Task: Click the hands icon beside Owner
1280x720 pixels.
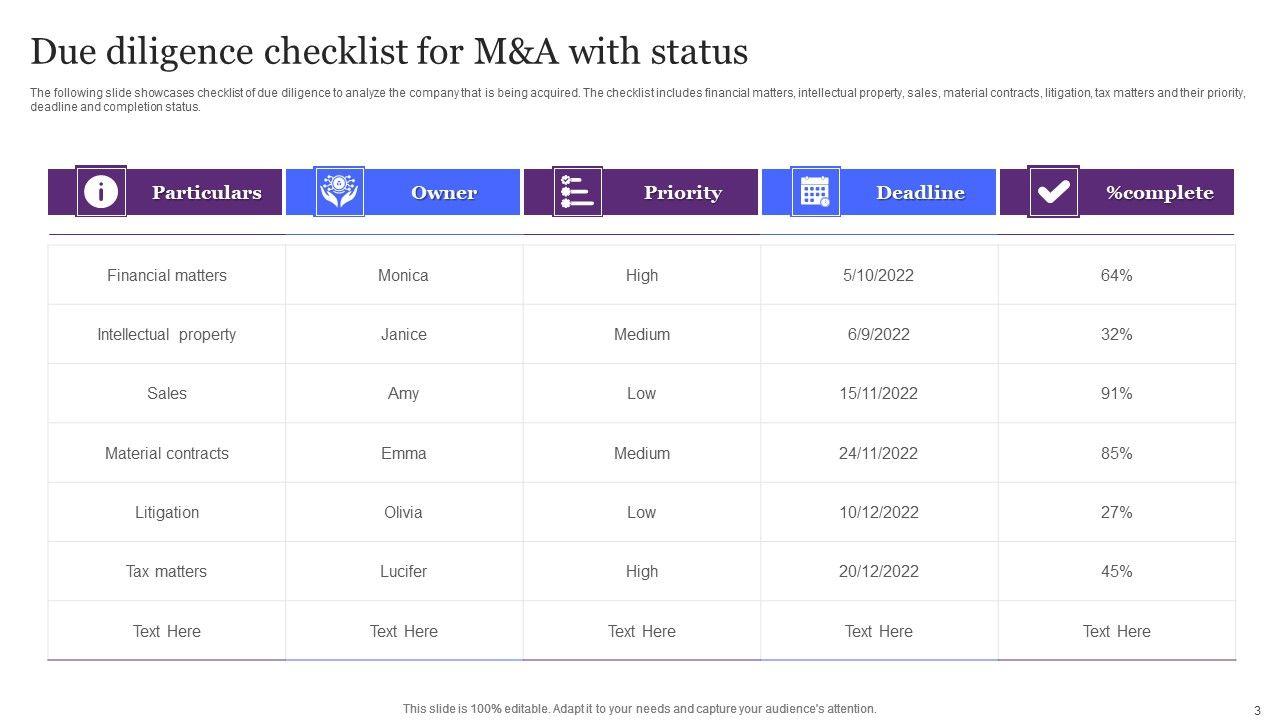Action: click(x=339, y=191)
